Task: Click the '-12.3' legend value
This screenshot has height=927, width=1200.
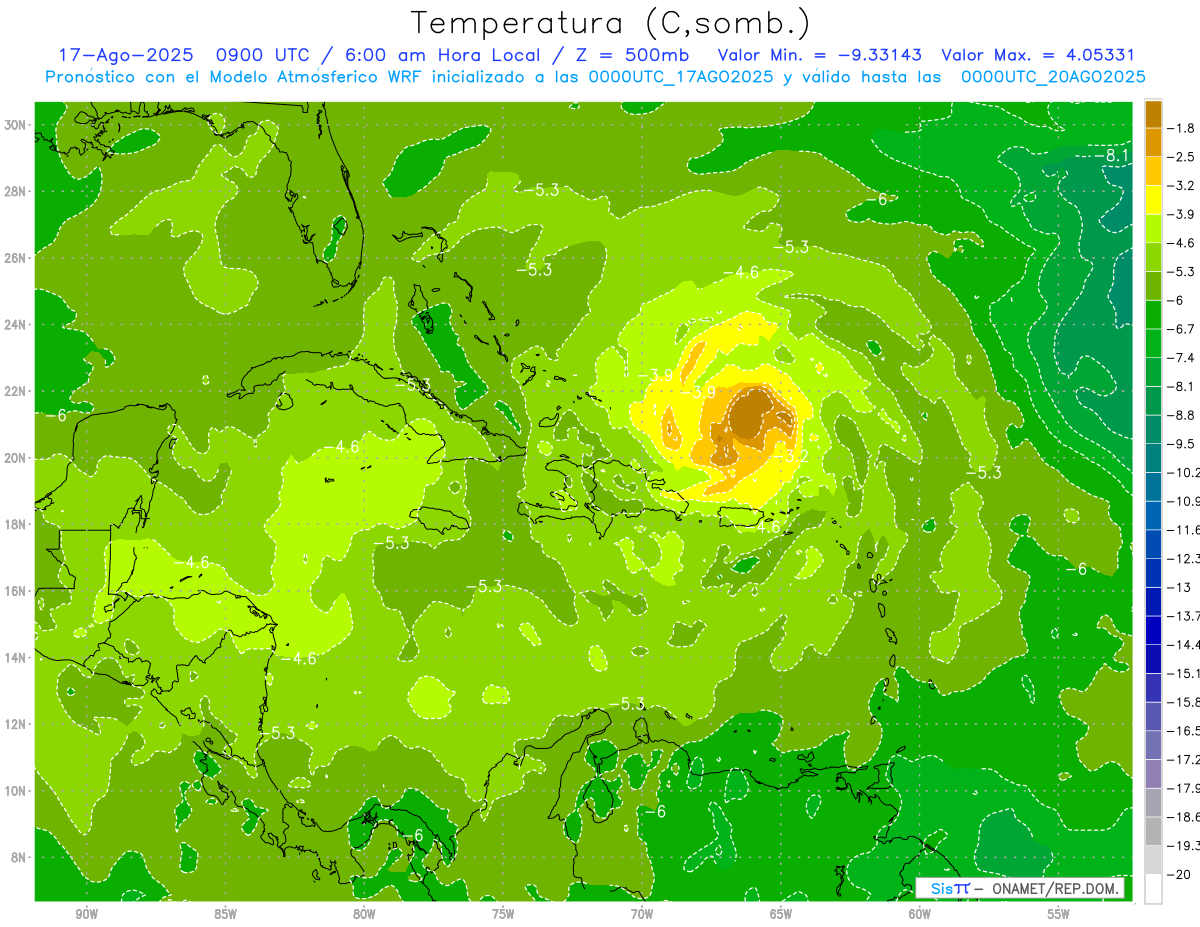Action: 1184,558
